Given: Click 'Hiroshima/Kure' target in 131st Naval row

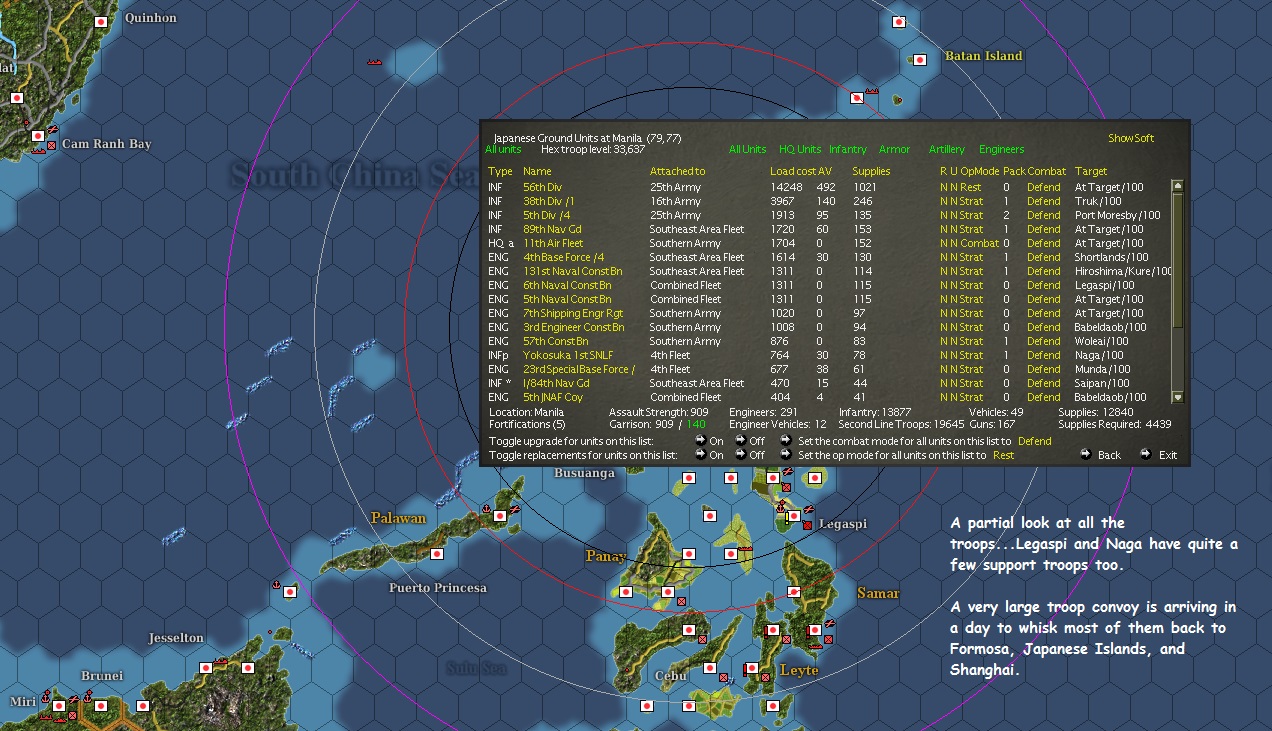Looking at the screenshot, I should click(1122, 271).
